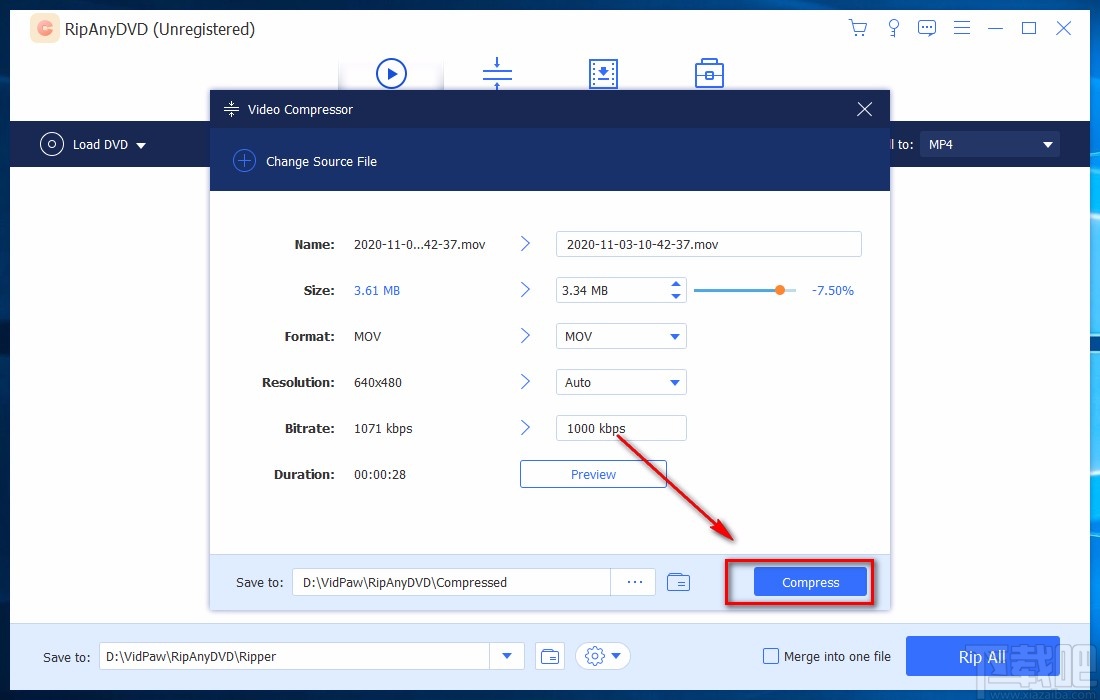Increase size with the up stepper arrow
The width and height of the screenshot is (1100, 700).
click(x=676, y=284)
